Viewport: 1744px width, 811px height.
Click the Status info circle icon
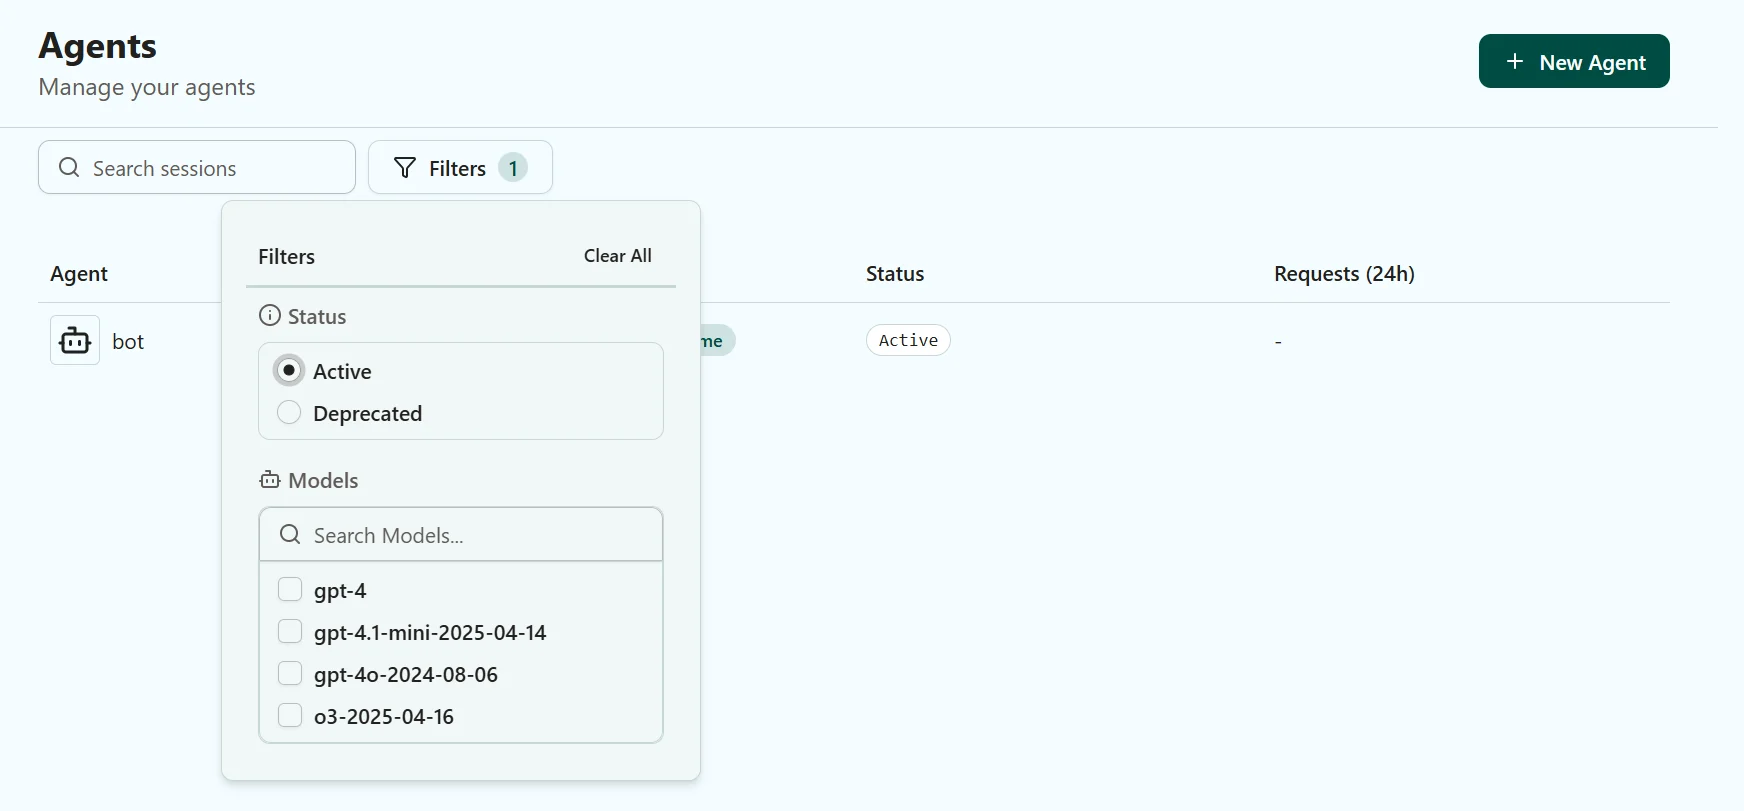point(270,315)
